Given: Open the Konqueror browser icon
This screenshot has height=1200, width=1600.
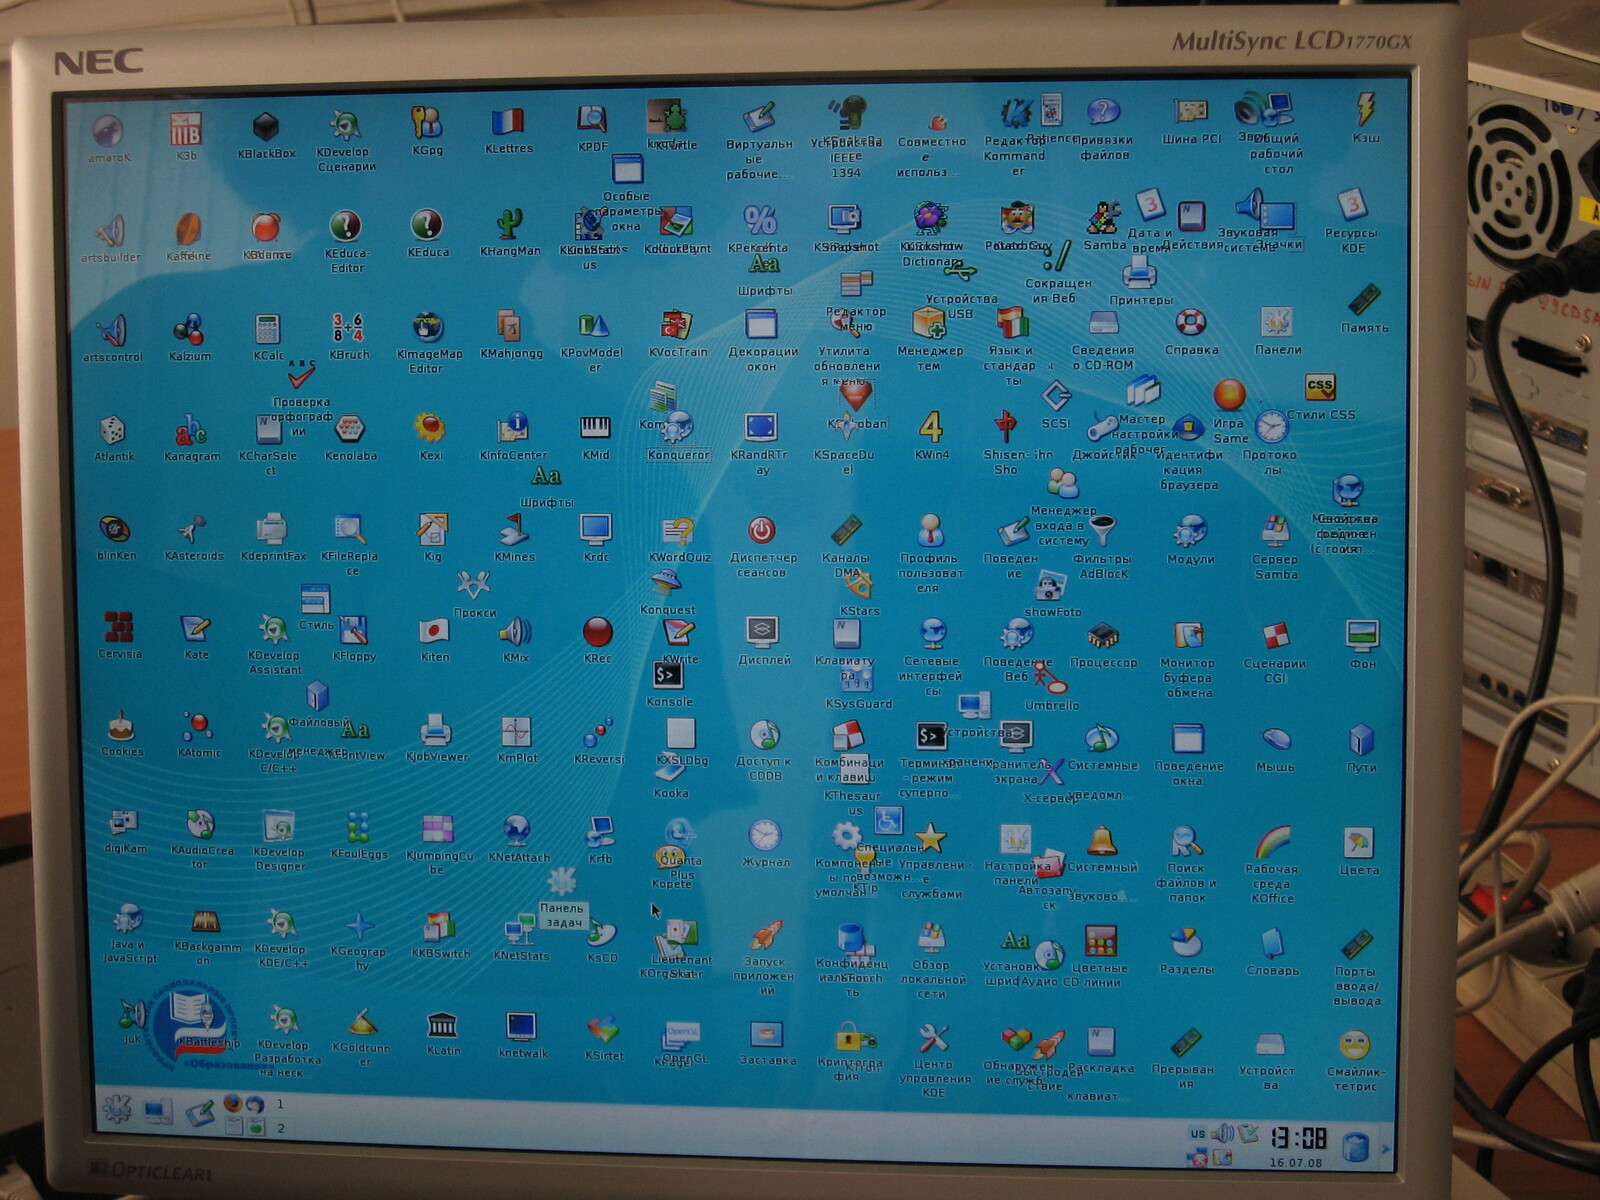Looking at the screenshot, I should coord(677,427).
